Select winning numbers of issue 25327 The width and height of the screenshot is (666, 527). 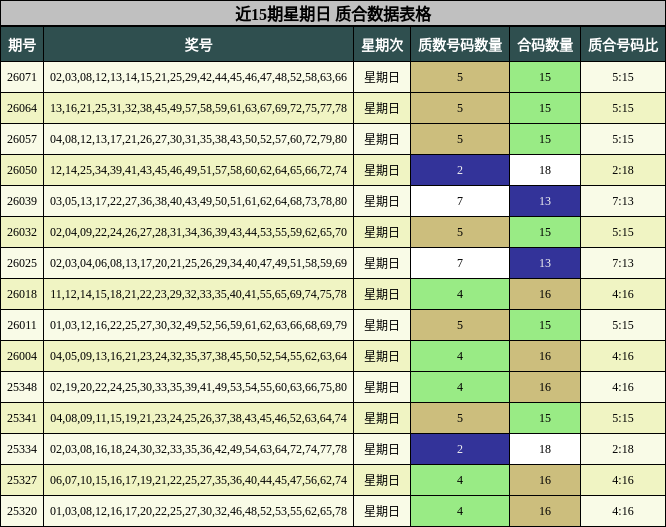[x=198, y=480]
